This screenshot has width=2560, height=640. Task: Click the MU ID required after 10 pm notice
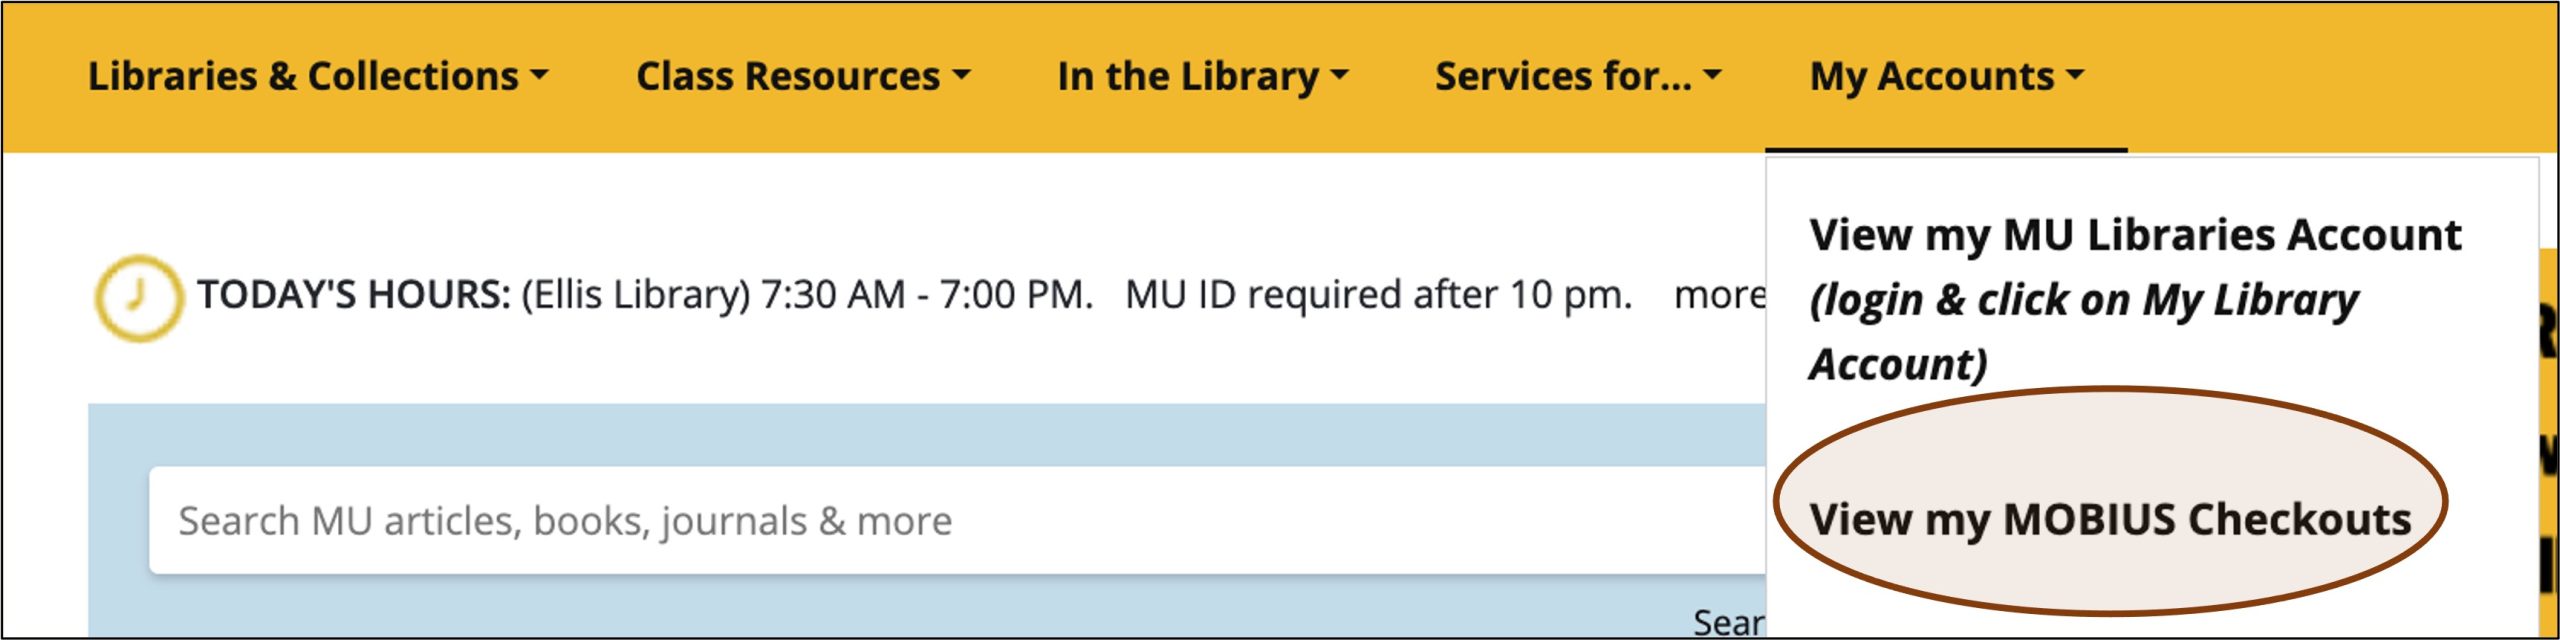pos(1378,295)
